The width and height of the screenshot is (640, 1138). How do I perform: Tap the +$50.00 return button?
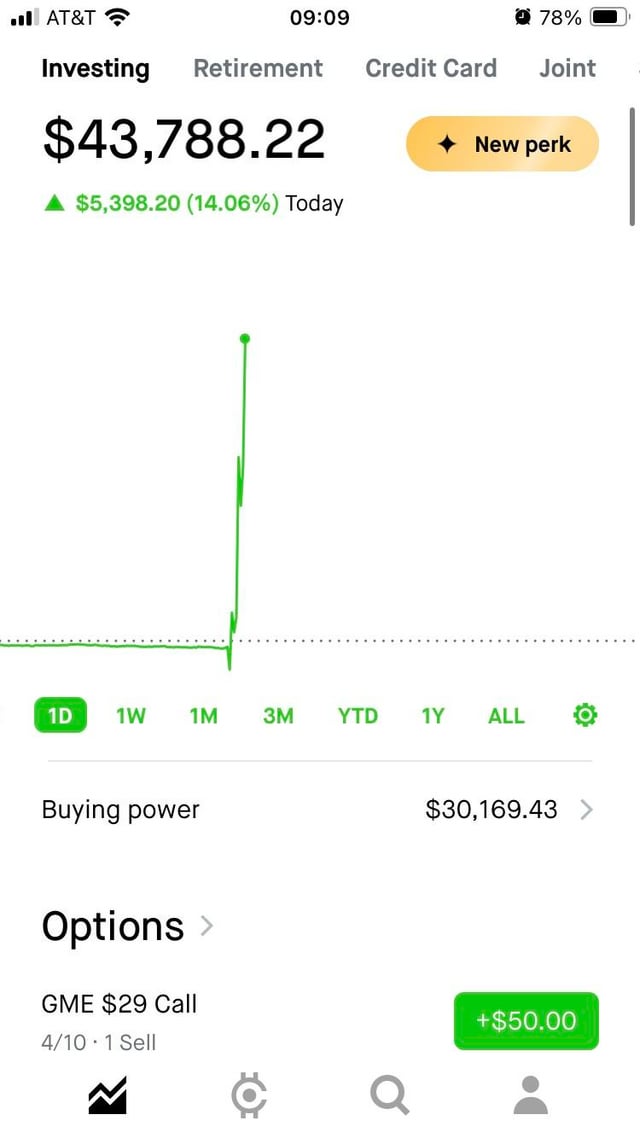pos(526,1021)
